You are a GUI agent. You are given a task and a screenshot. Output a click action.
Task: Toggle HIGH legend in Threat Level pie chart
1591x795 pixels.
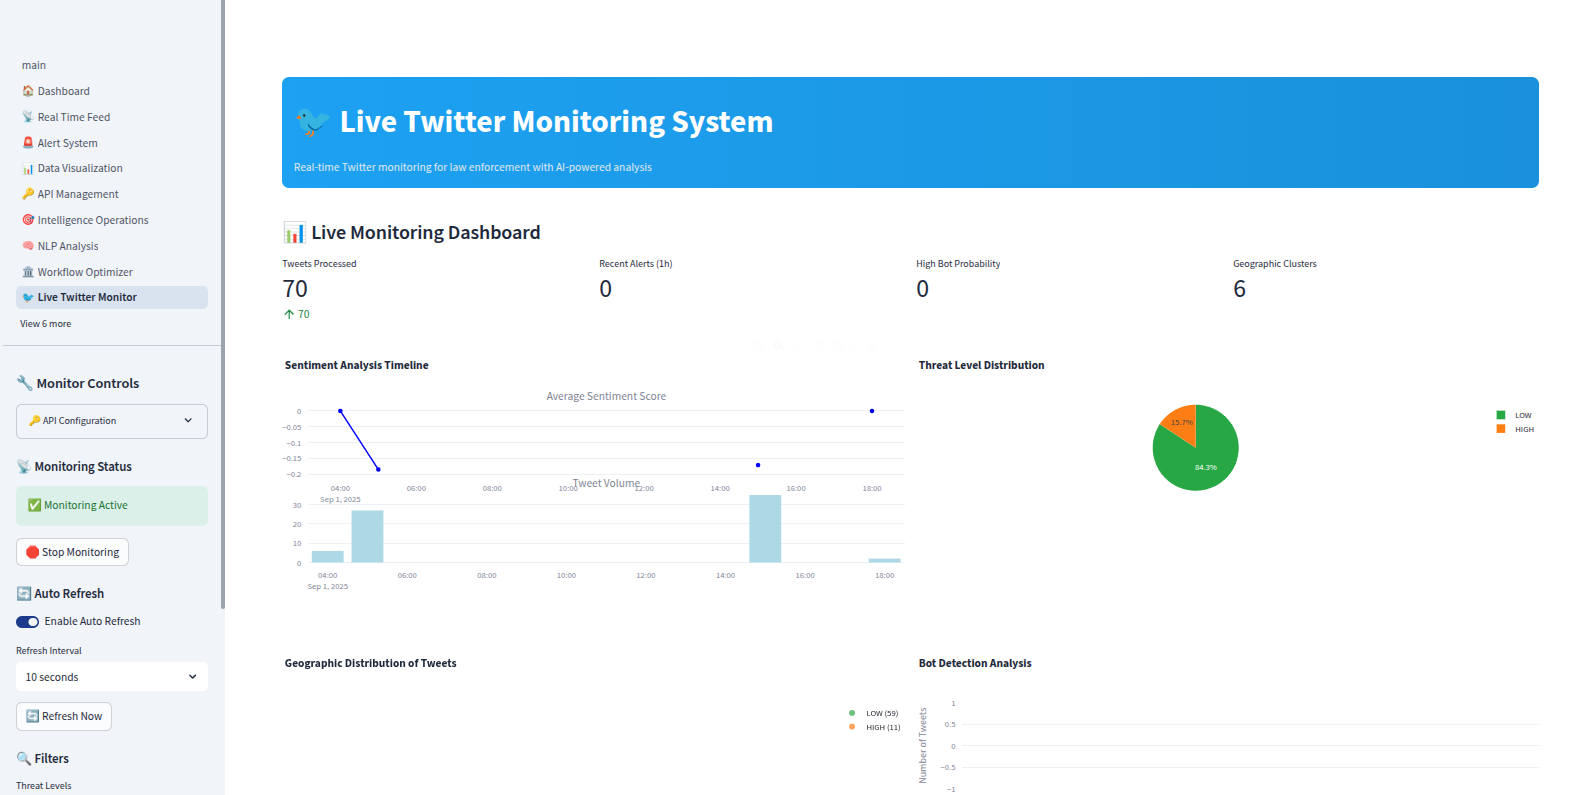1515,429
